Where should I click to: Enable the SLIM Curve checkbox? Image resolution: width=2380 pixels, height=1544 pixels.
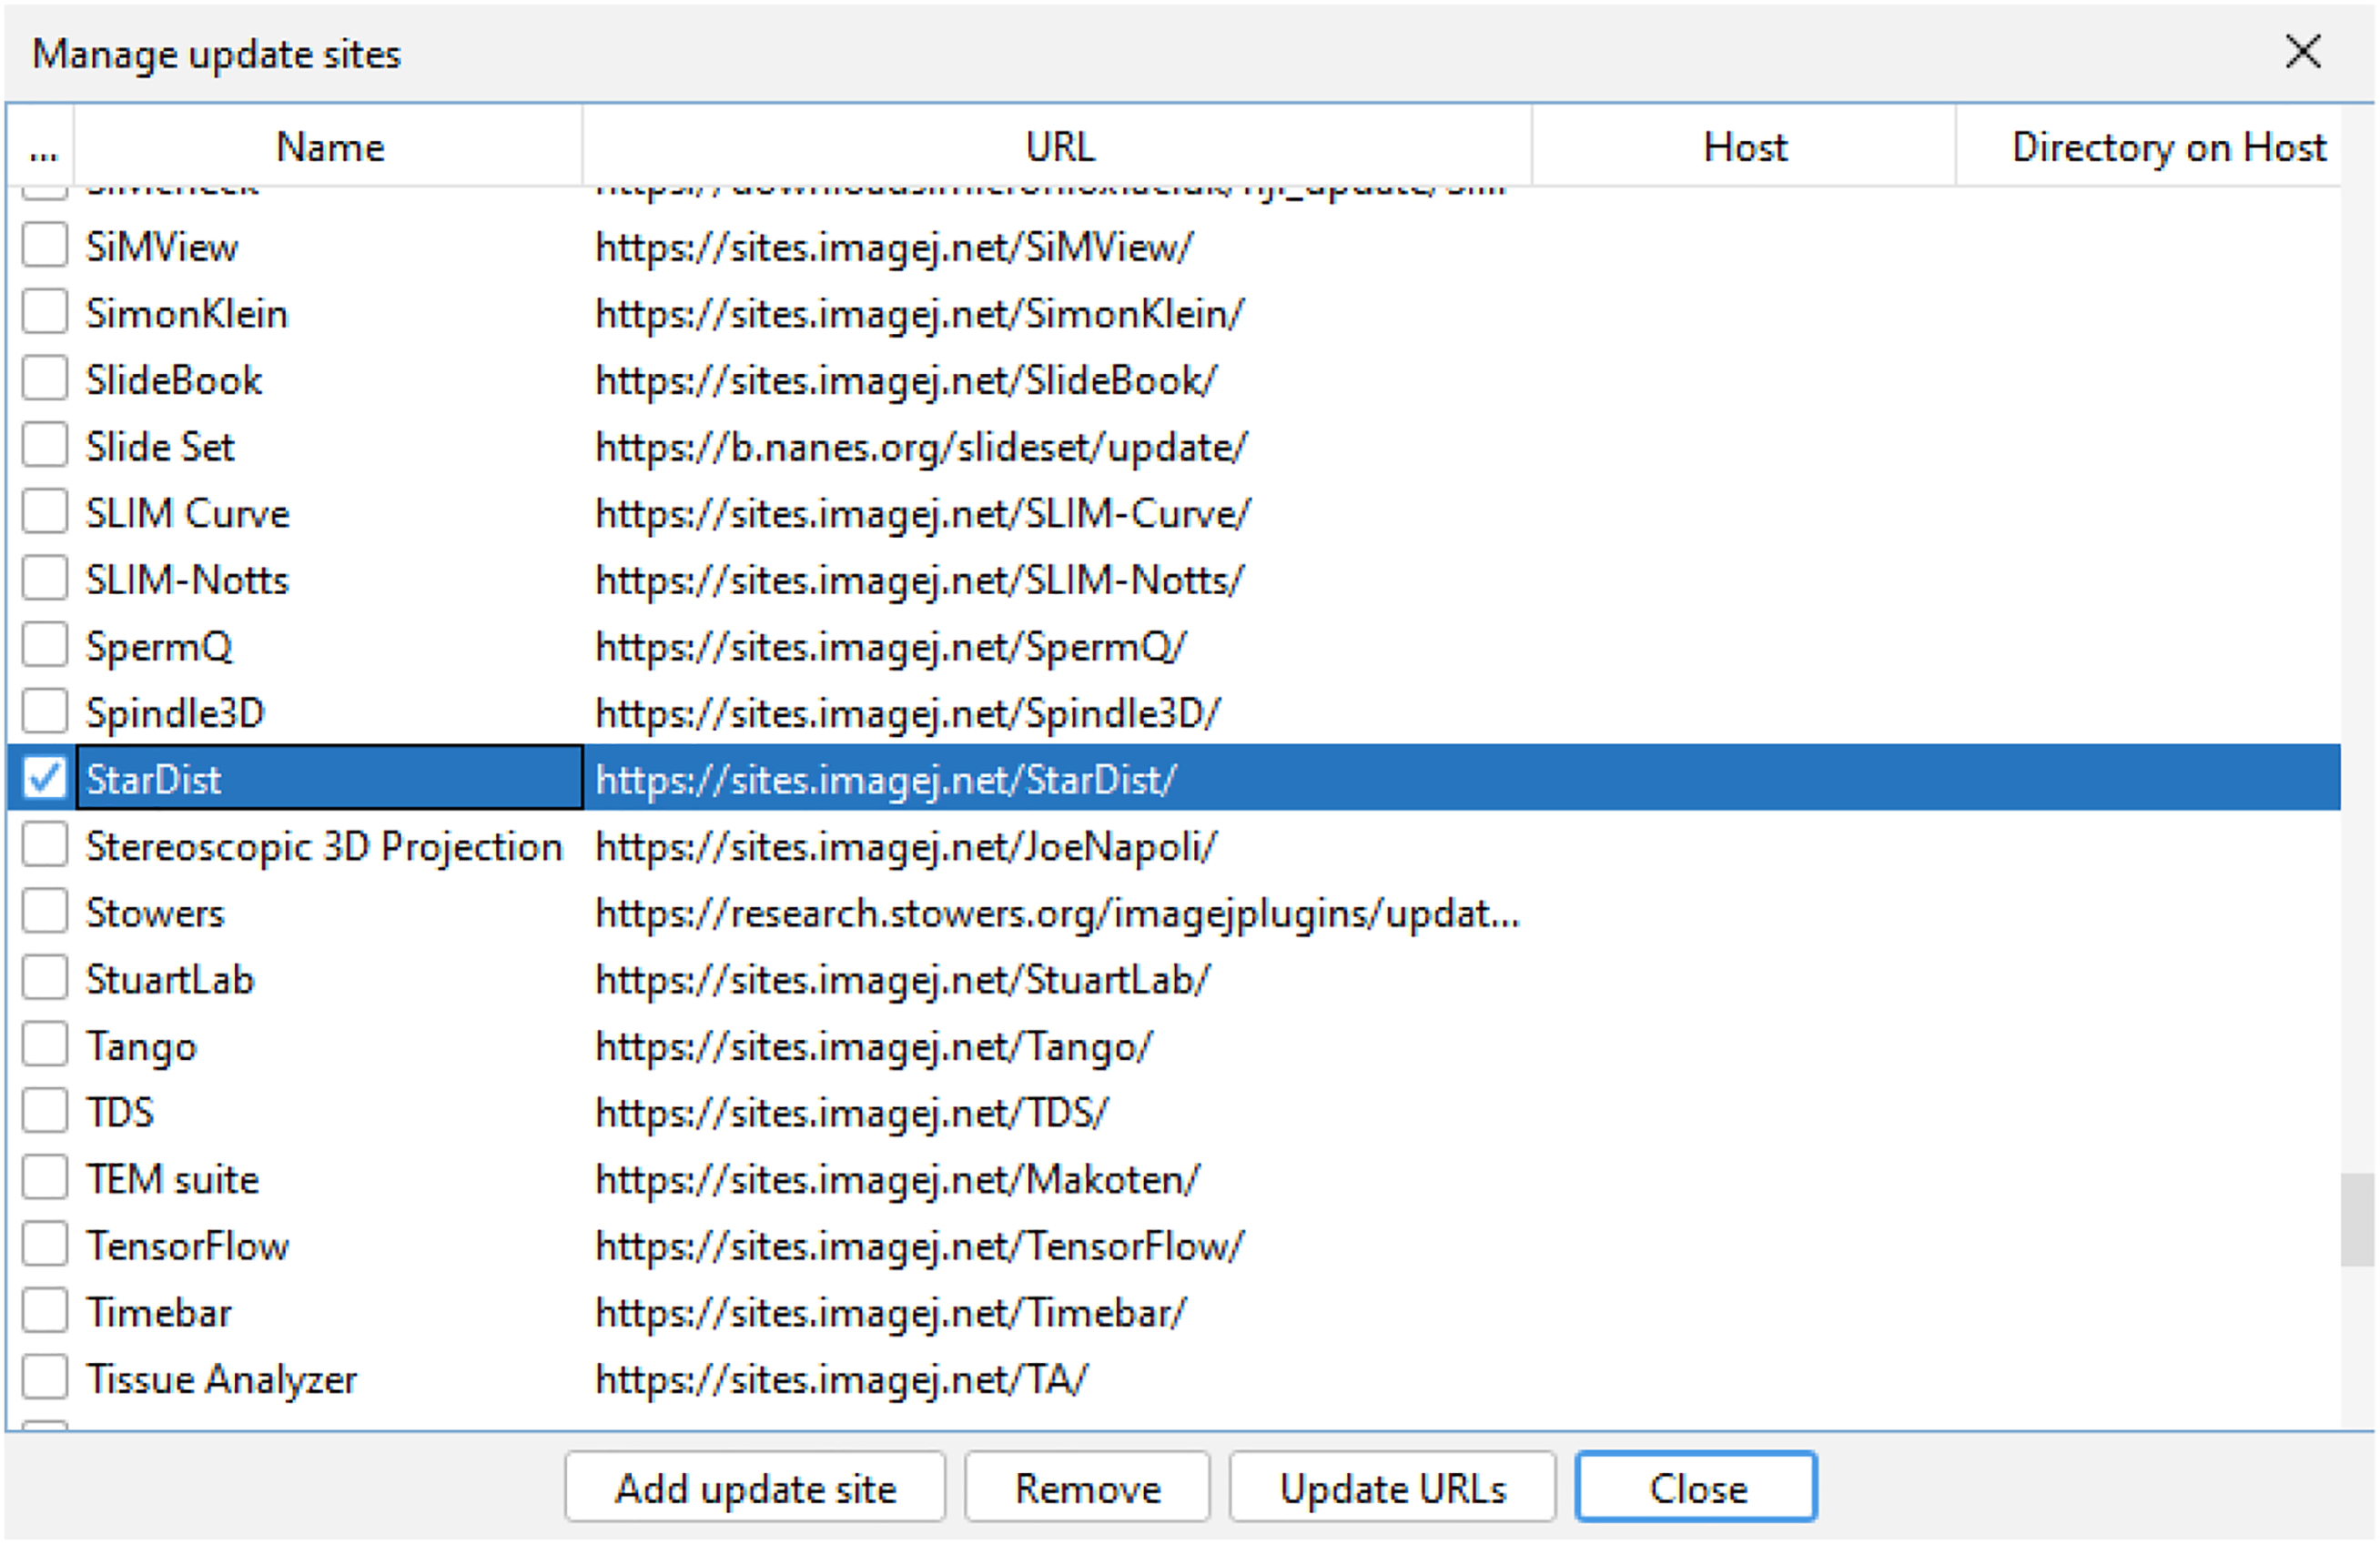coord(45,512)
